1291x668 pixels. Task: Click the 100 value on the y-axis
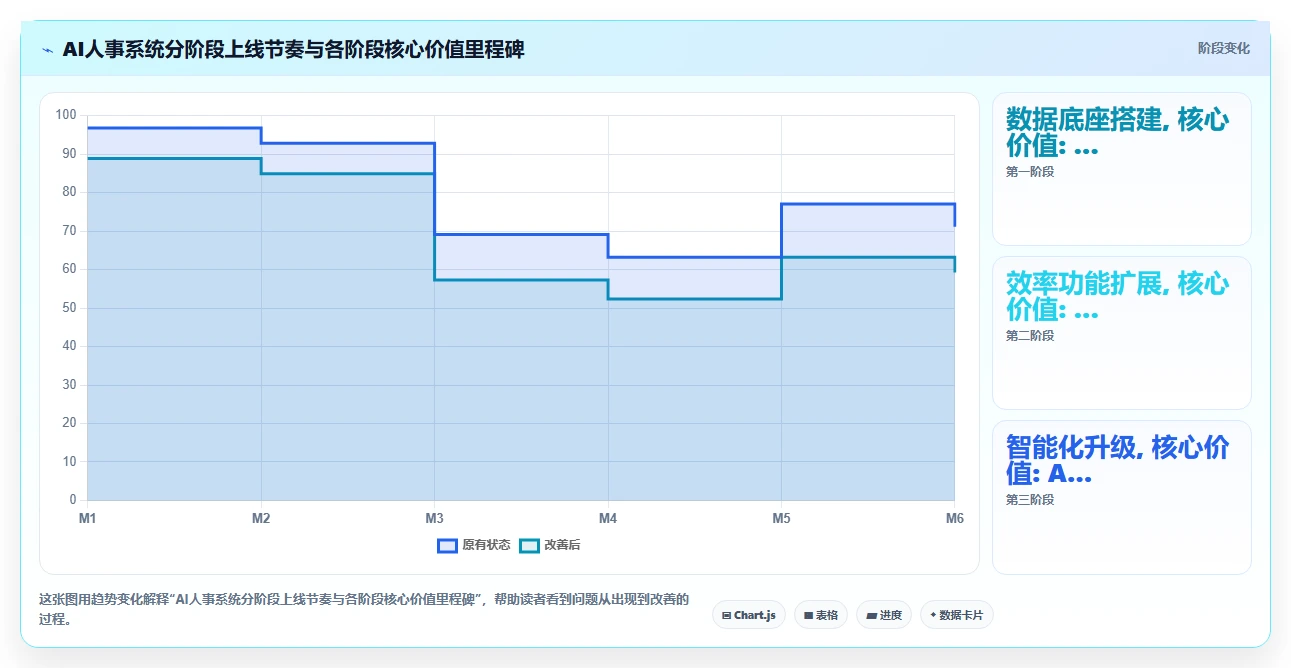[66, 115]
